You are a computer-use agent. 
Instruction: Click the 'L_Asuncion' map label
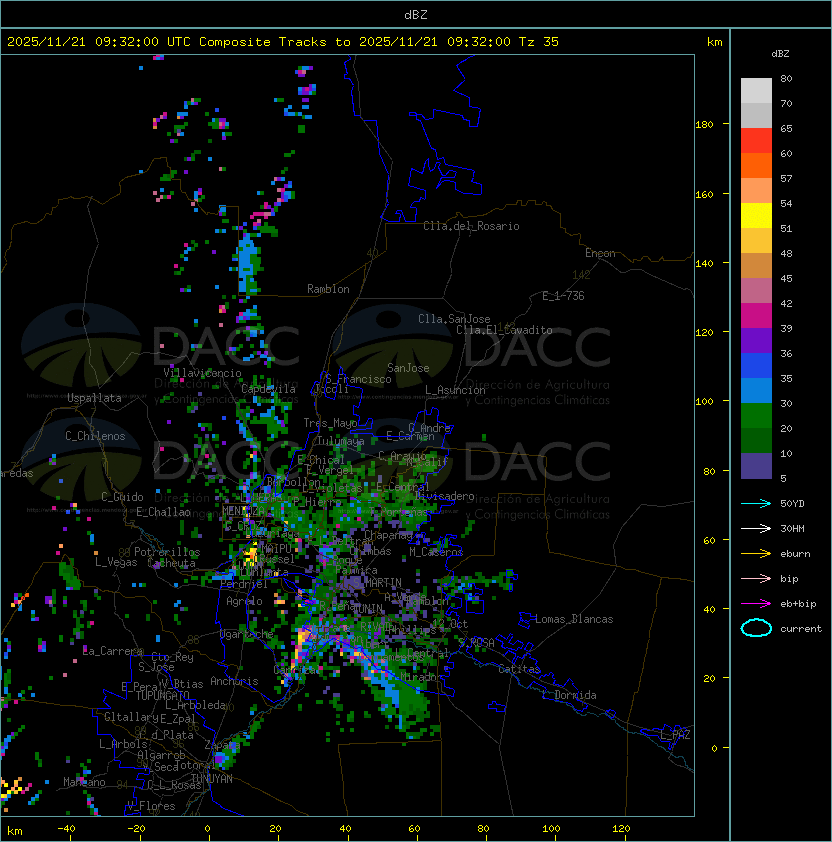click(455, 390)
